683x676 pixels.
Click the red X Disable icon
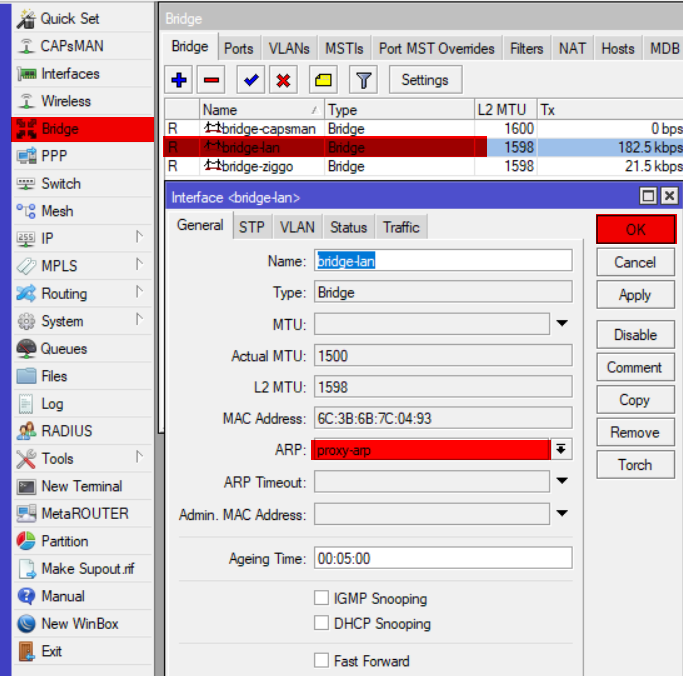pos(284,80)
